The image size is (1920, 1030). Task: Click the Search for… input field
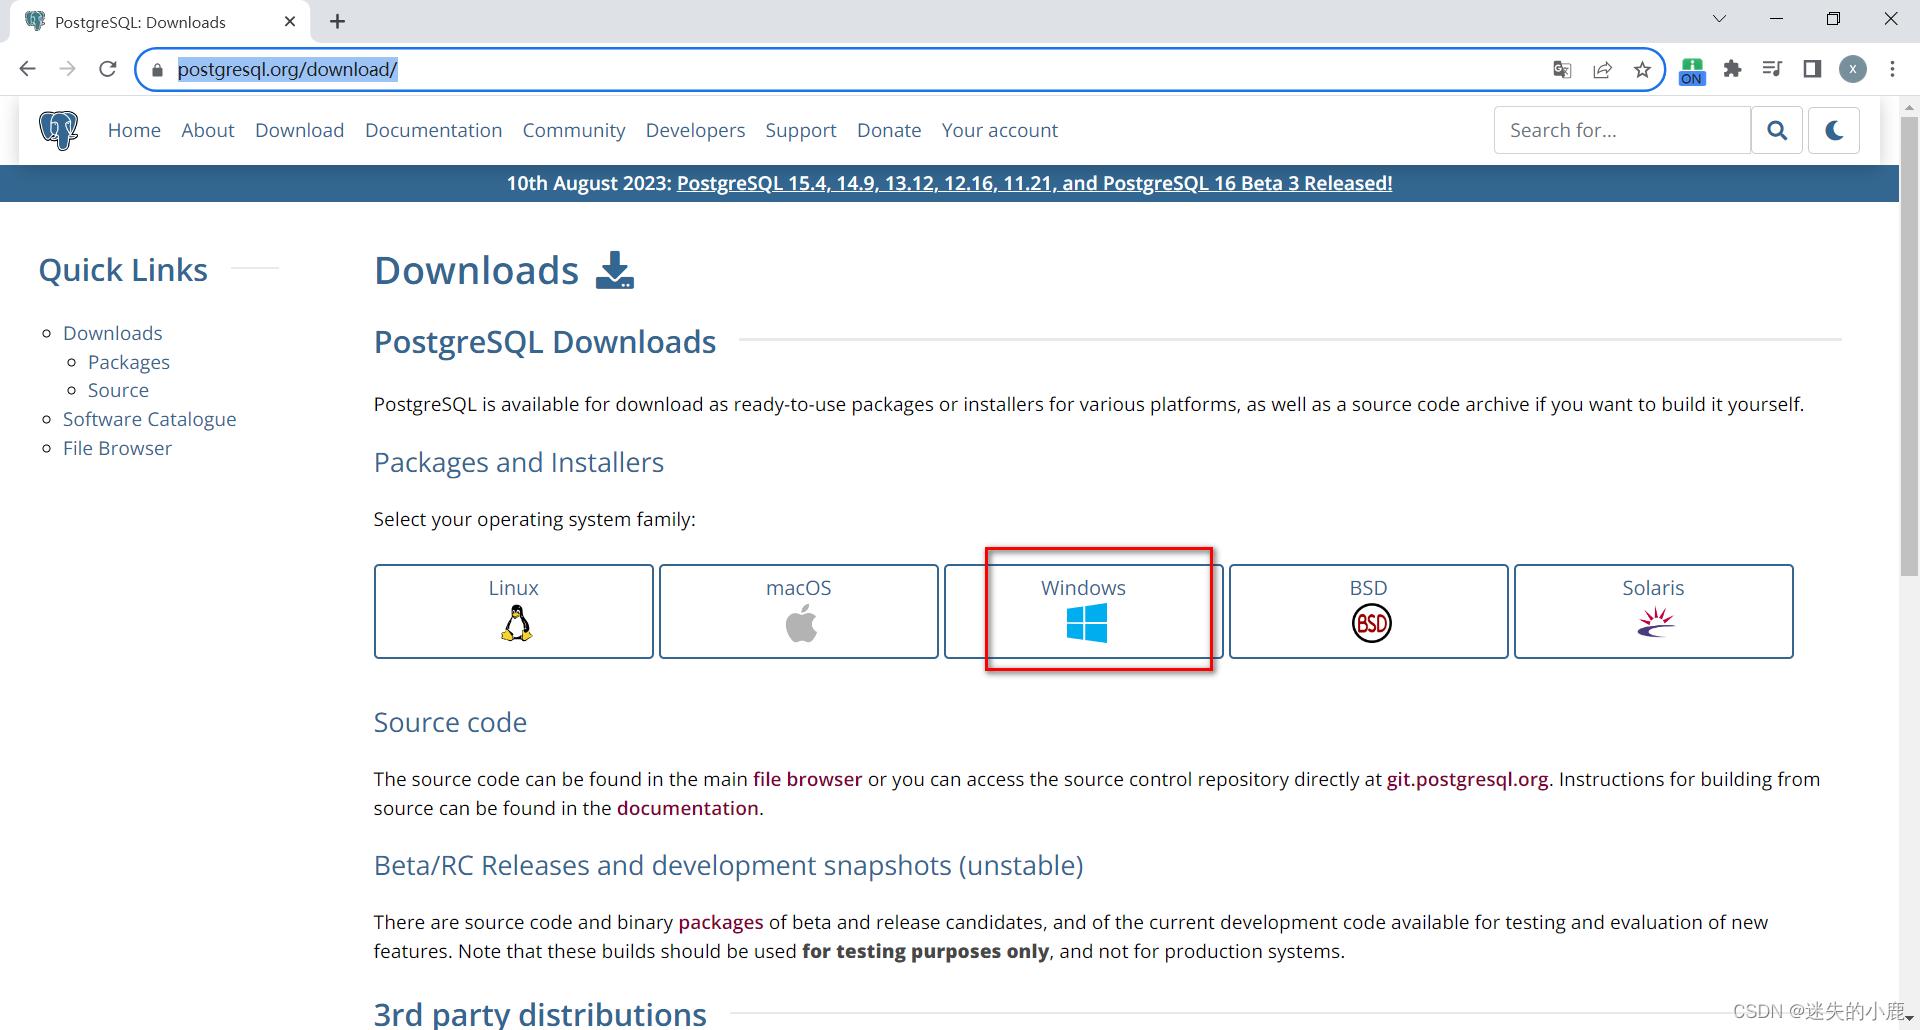point(1622,130)
